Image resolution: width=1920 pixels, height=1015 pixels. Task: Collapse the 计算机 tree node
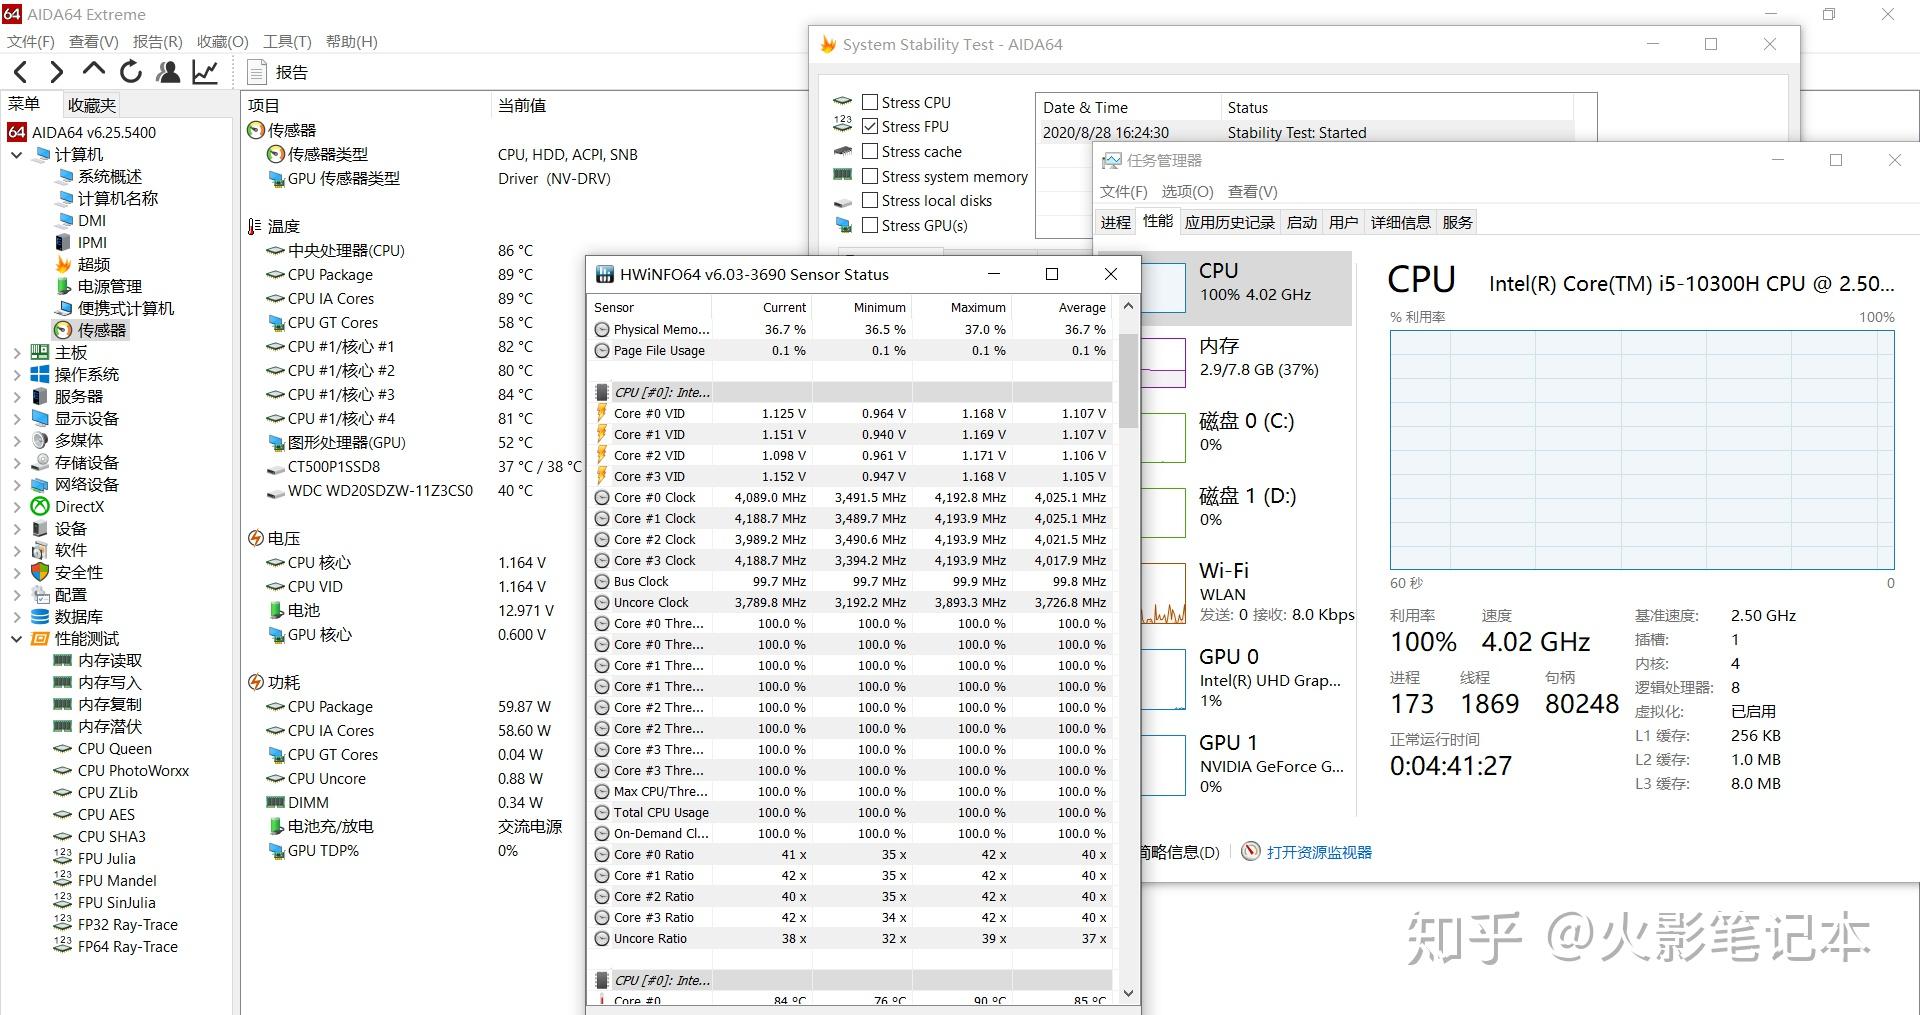click(x=16, y=155)
